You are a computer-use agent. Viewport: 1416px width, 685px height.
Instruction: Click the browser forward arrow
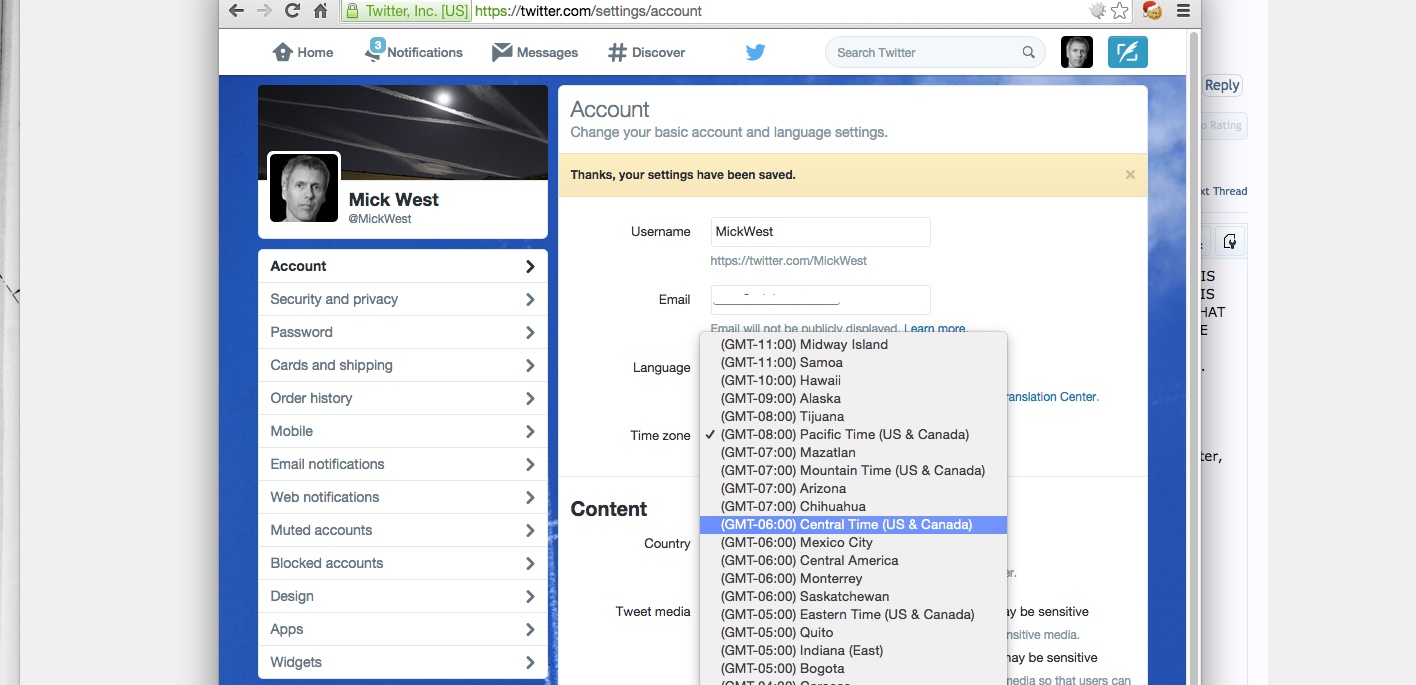pyautogui.click(x=264, y=11)
